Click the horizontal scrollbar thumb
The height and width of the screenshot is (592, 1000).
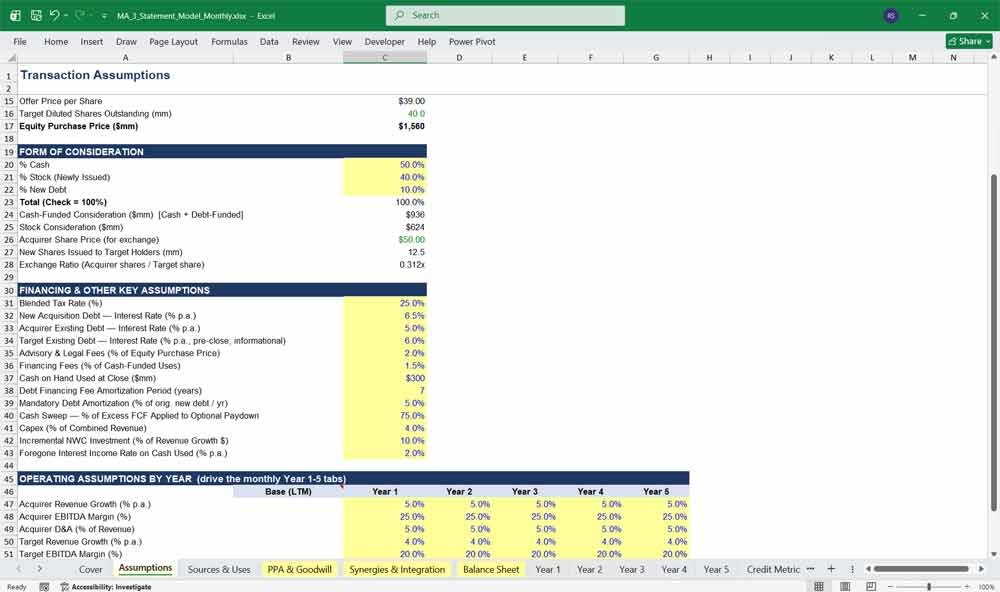click(921, 568)
